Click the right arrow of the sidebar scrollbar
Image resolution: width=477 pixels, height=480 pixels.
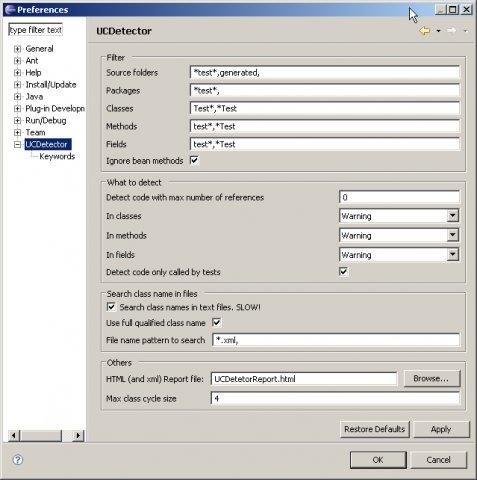click(78, 435)
